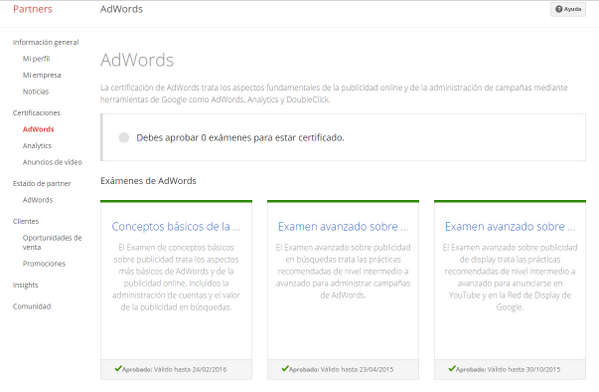Open the Partners logo link
Viewport: 599px width, 392px height.
coord(32,9)
